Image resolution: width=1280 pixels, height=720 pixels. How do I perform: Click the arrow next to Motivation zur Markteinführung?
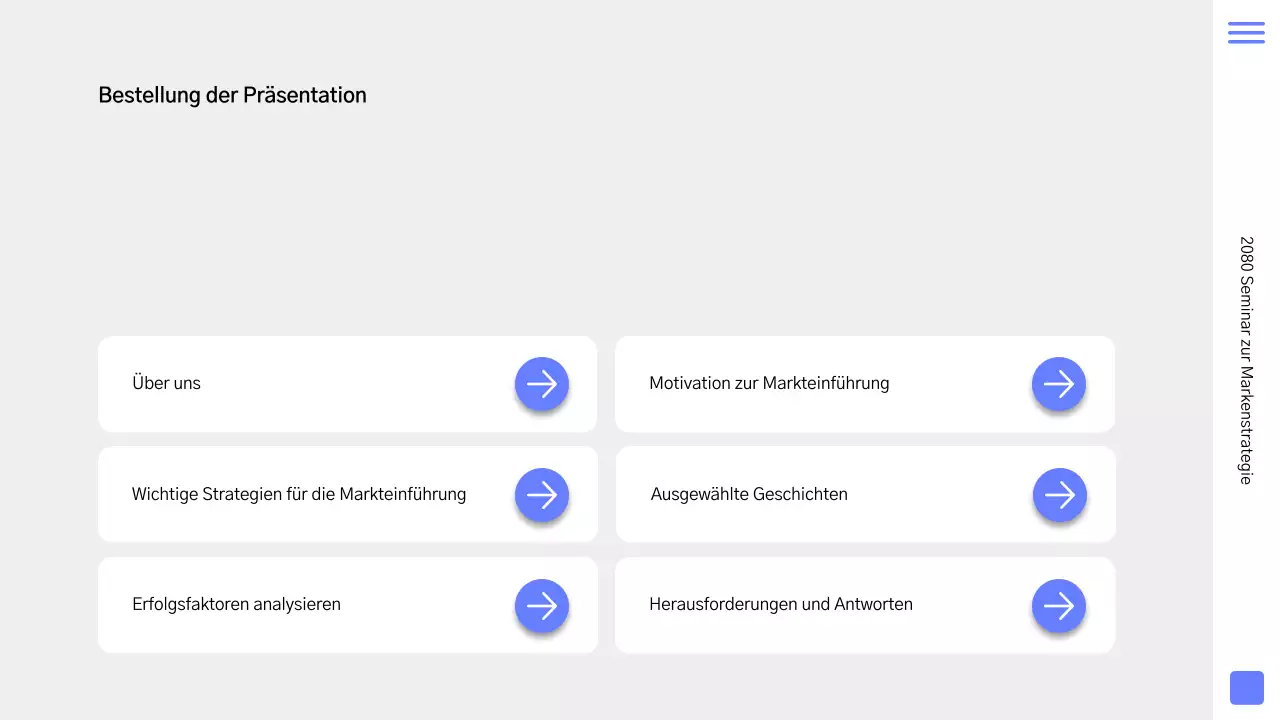1058,384
